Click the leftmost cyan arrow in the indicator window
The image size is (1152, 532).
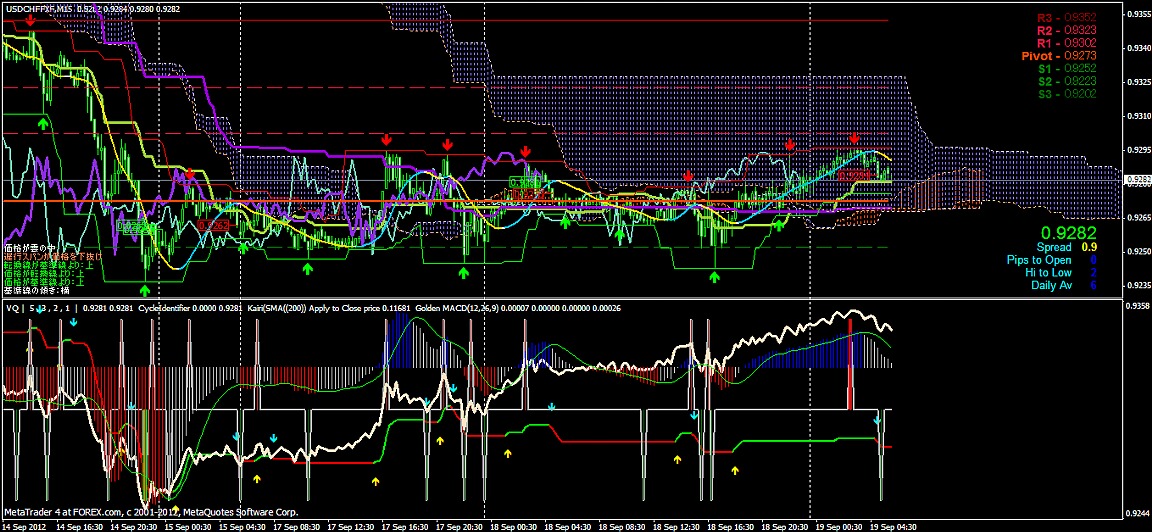(x=38, y=311)
